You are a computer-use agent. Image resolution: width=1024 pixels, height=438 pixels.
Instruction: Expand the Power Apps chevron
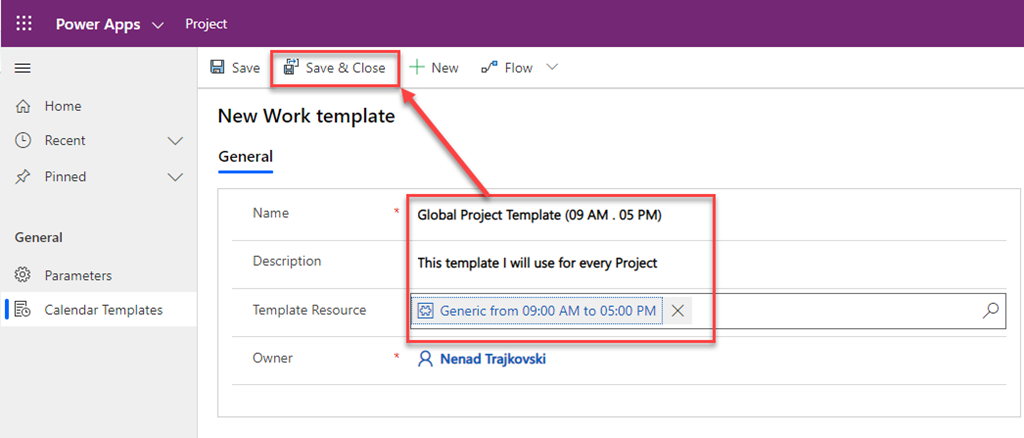158,24
